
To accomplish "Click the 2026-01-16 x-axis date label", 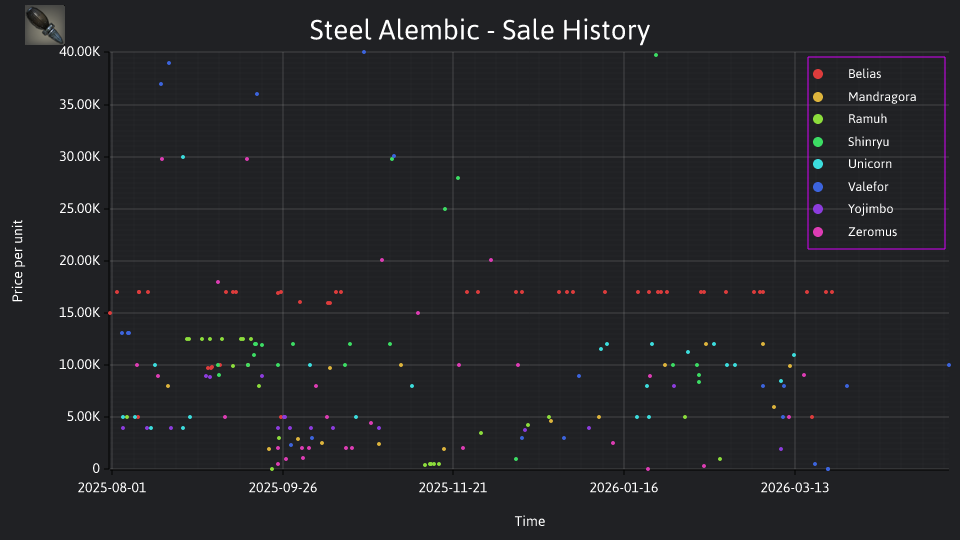I will (624, 488).
